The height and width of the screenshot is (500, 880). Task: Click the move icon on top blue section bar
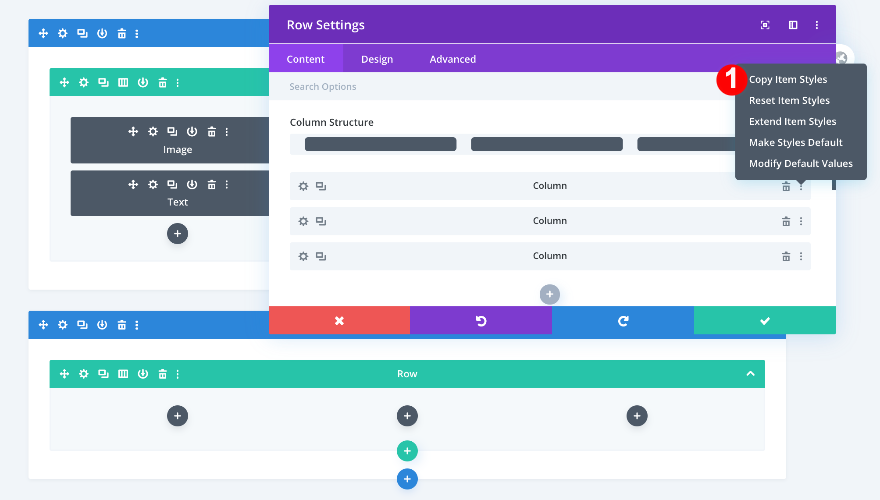(43, 34)
